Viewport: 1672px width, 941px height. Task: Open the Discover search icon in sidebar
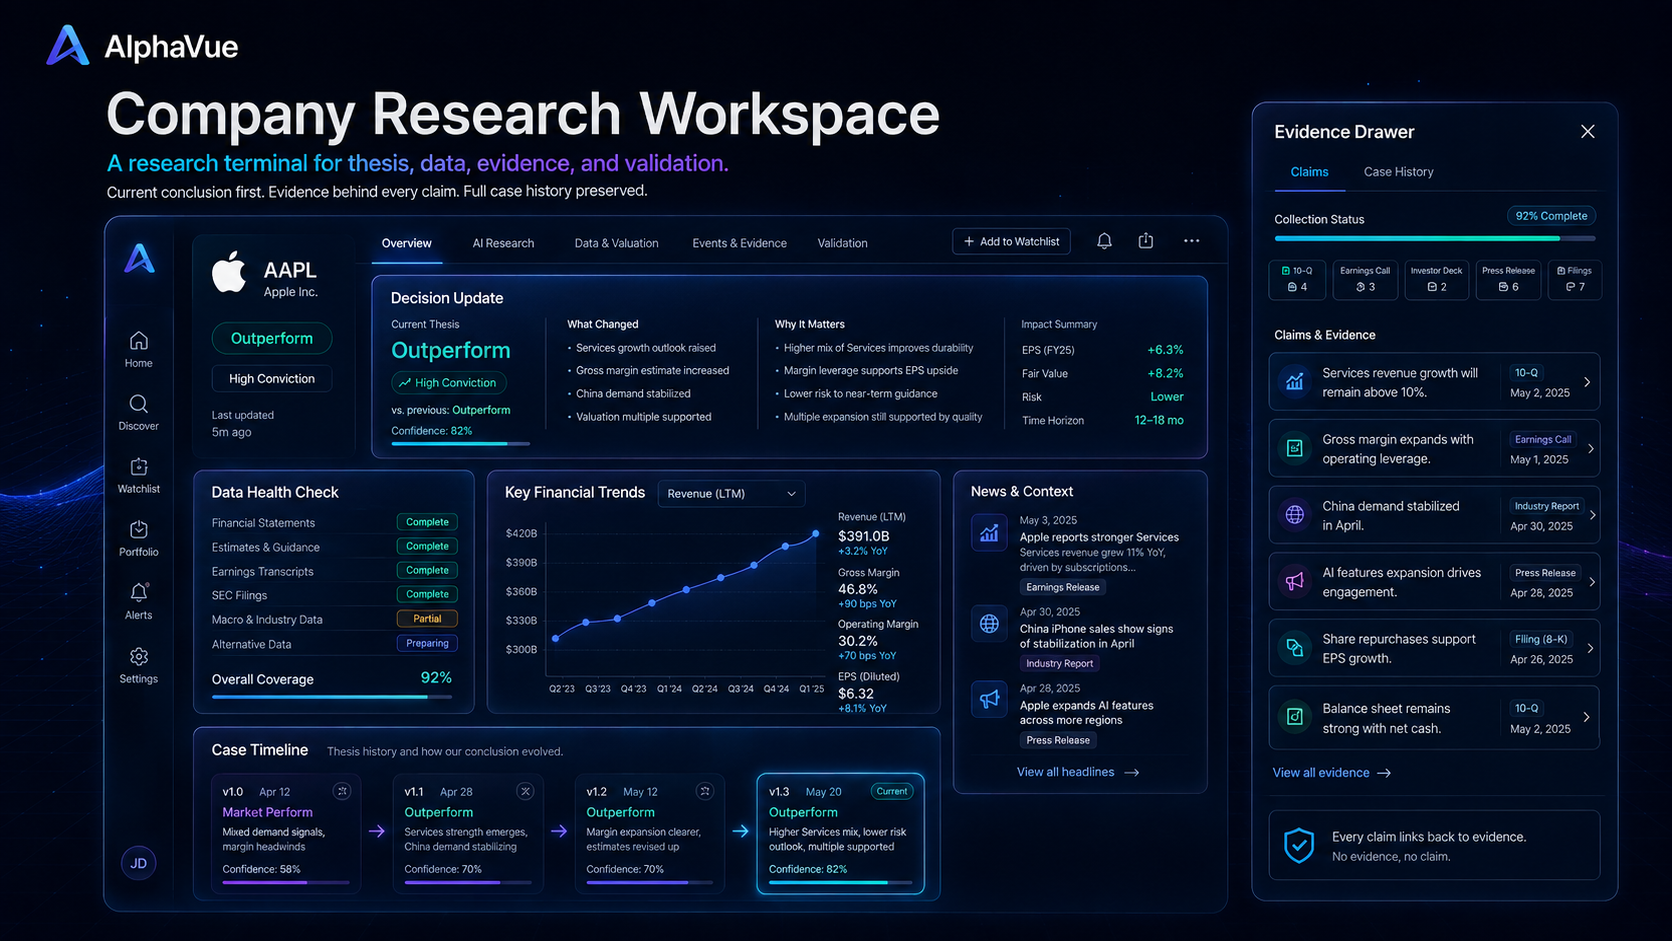pyautogui.click(x=139, y=412)
